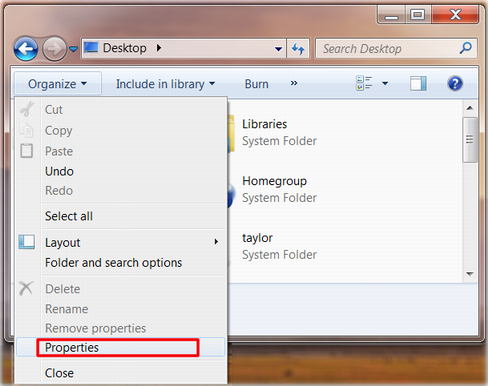Expand the Layout submenu arrow

tap(216, 242)
